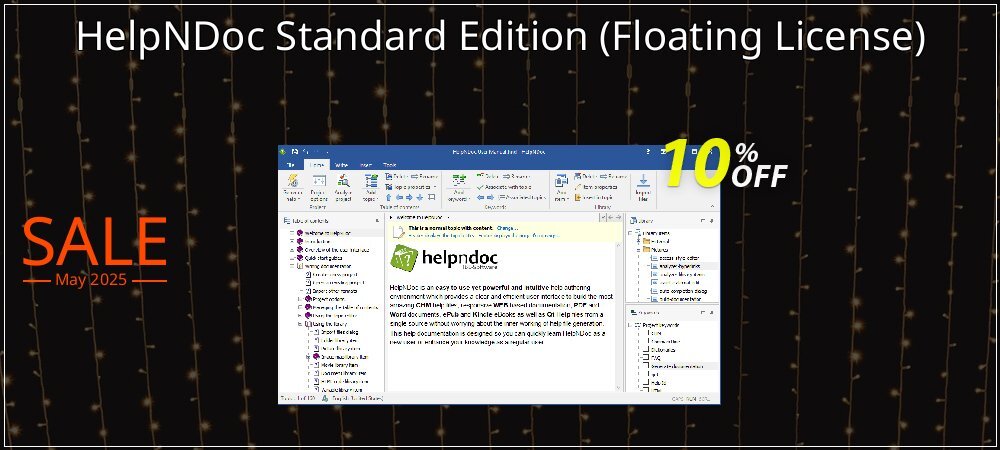Rename keyword in the Keywords group
The width and height of the screenshot is (1000, 450).
pos(516,177)
